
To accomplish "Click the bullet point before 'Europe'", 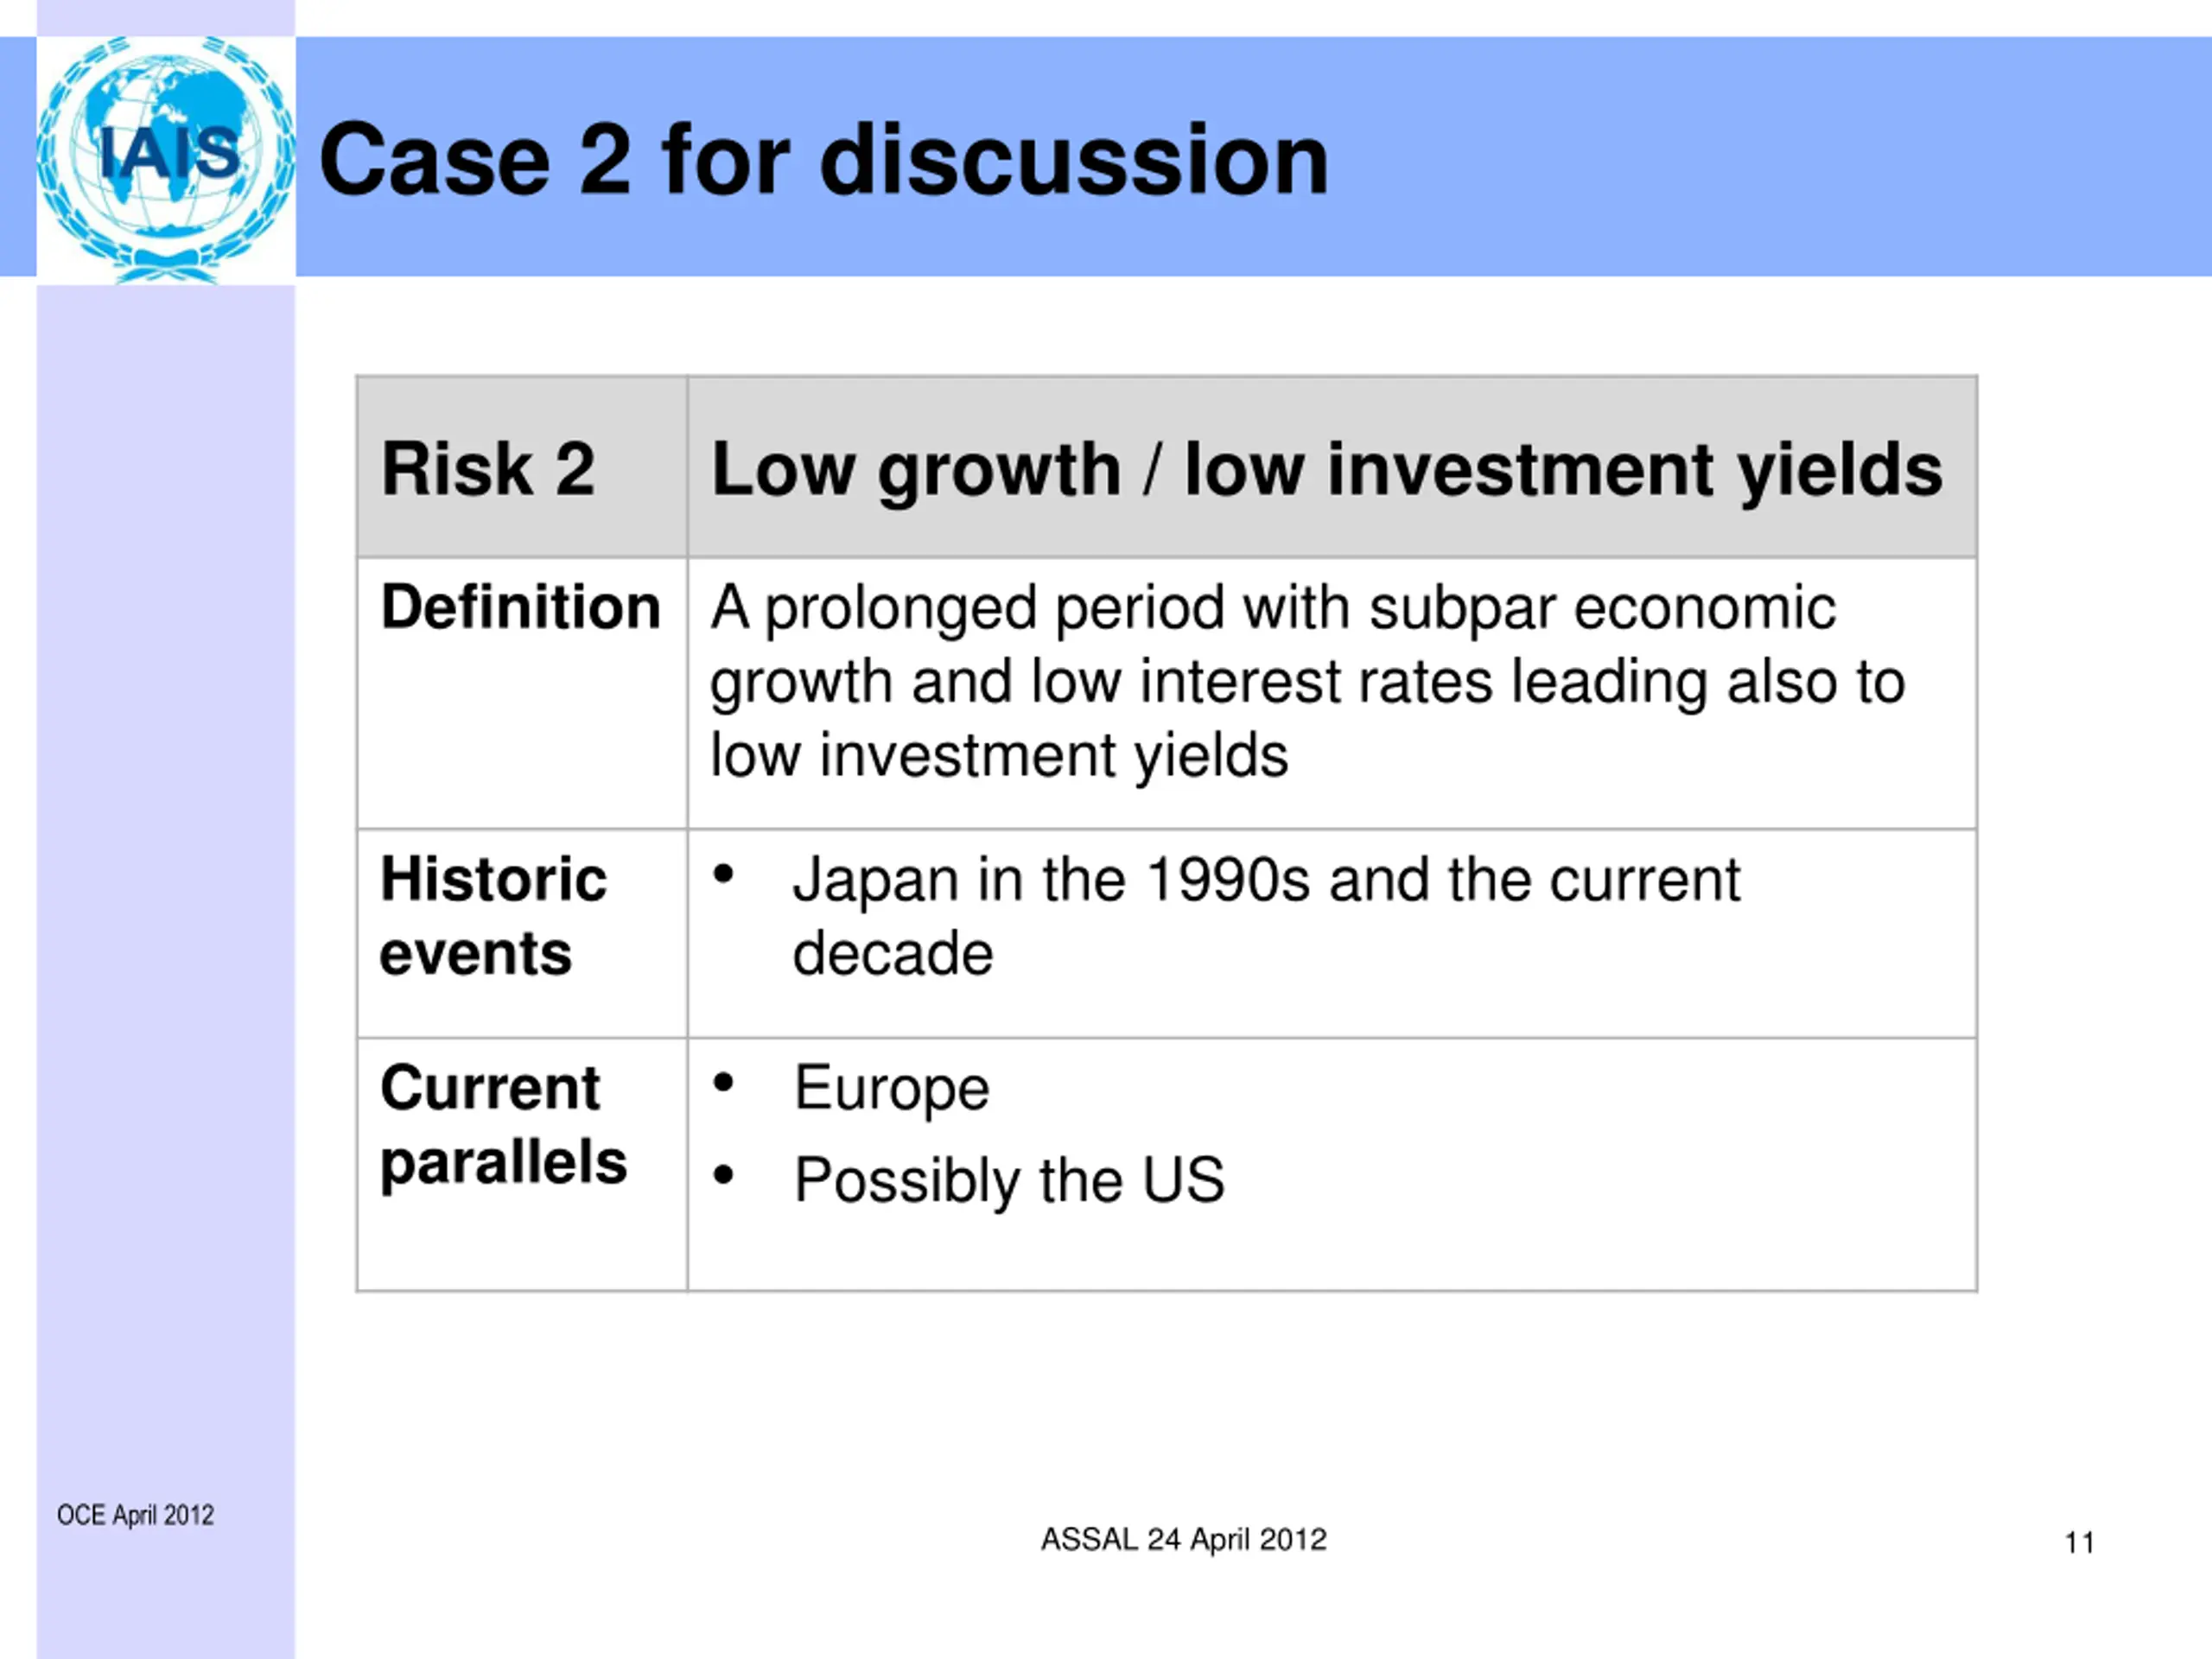I will coord(724,1083).
